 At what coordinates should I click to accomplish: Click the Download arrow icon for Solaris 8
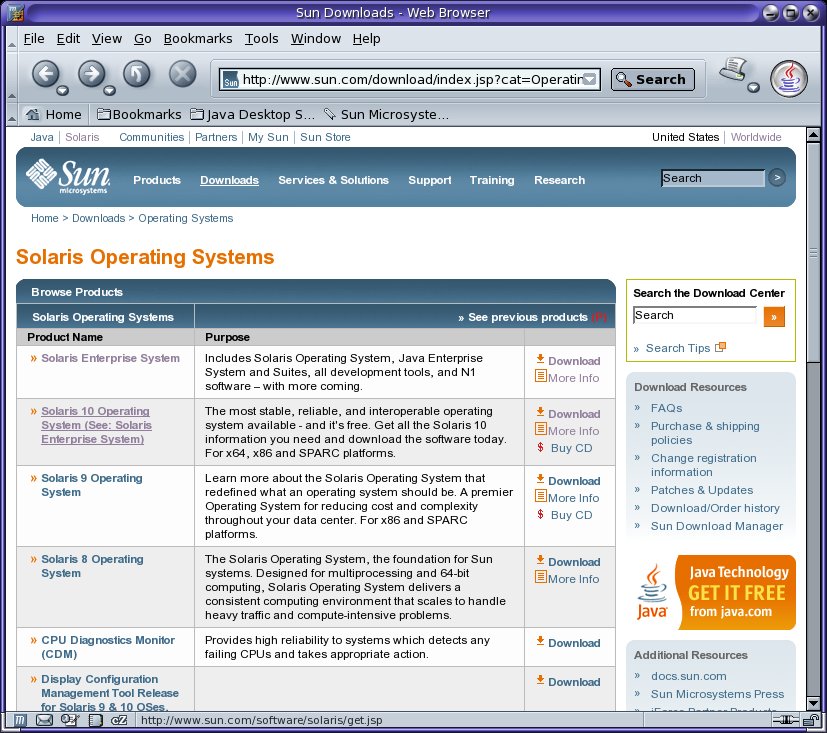pos(540,560)
